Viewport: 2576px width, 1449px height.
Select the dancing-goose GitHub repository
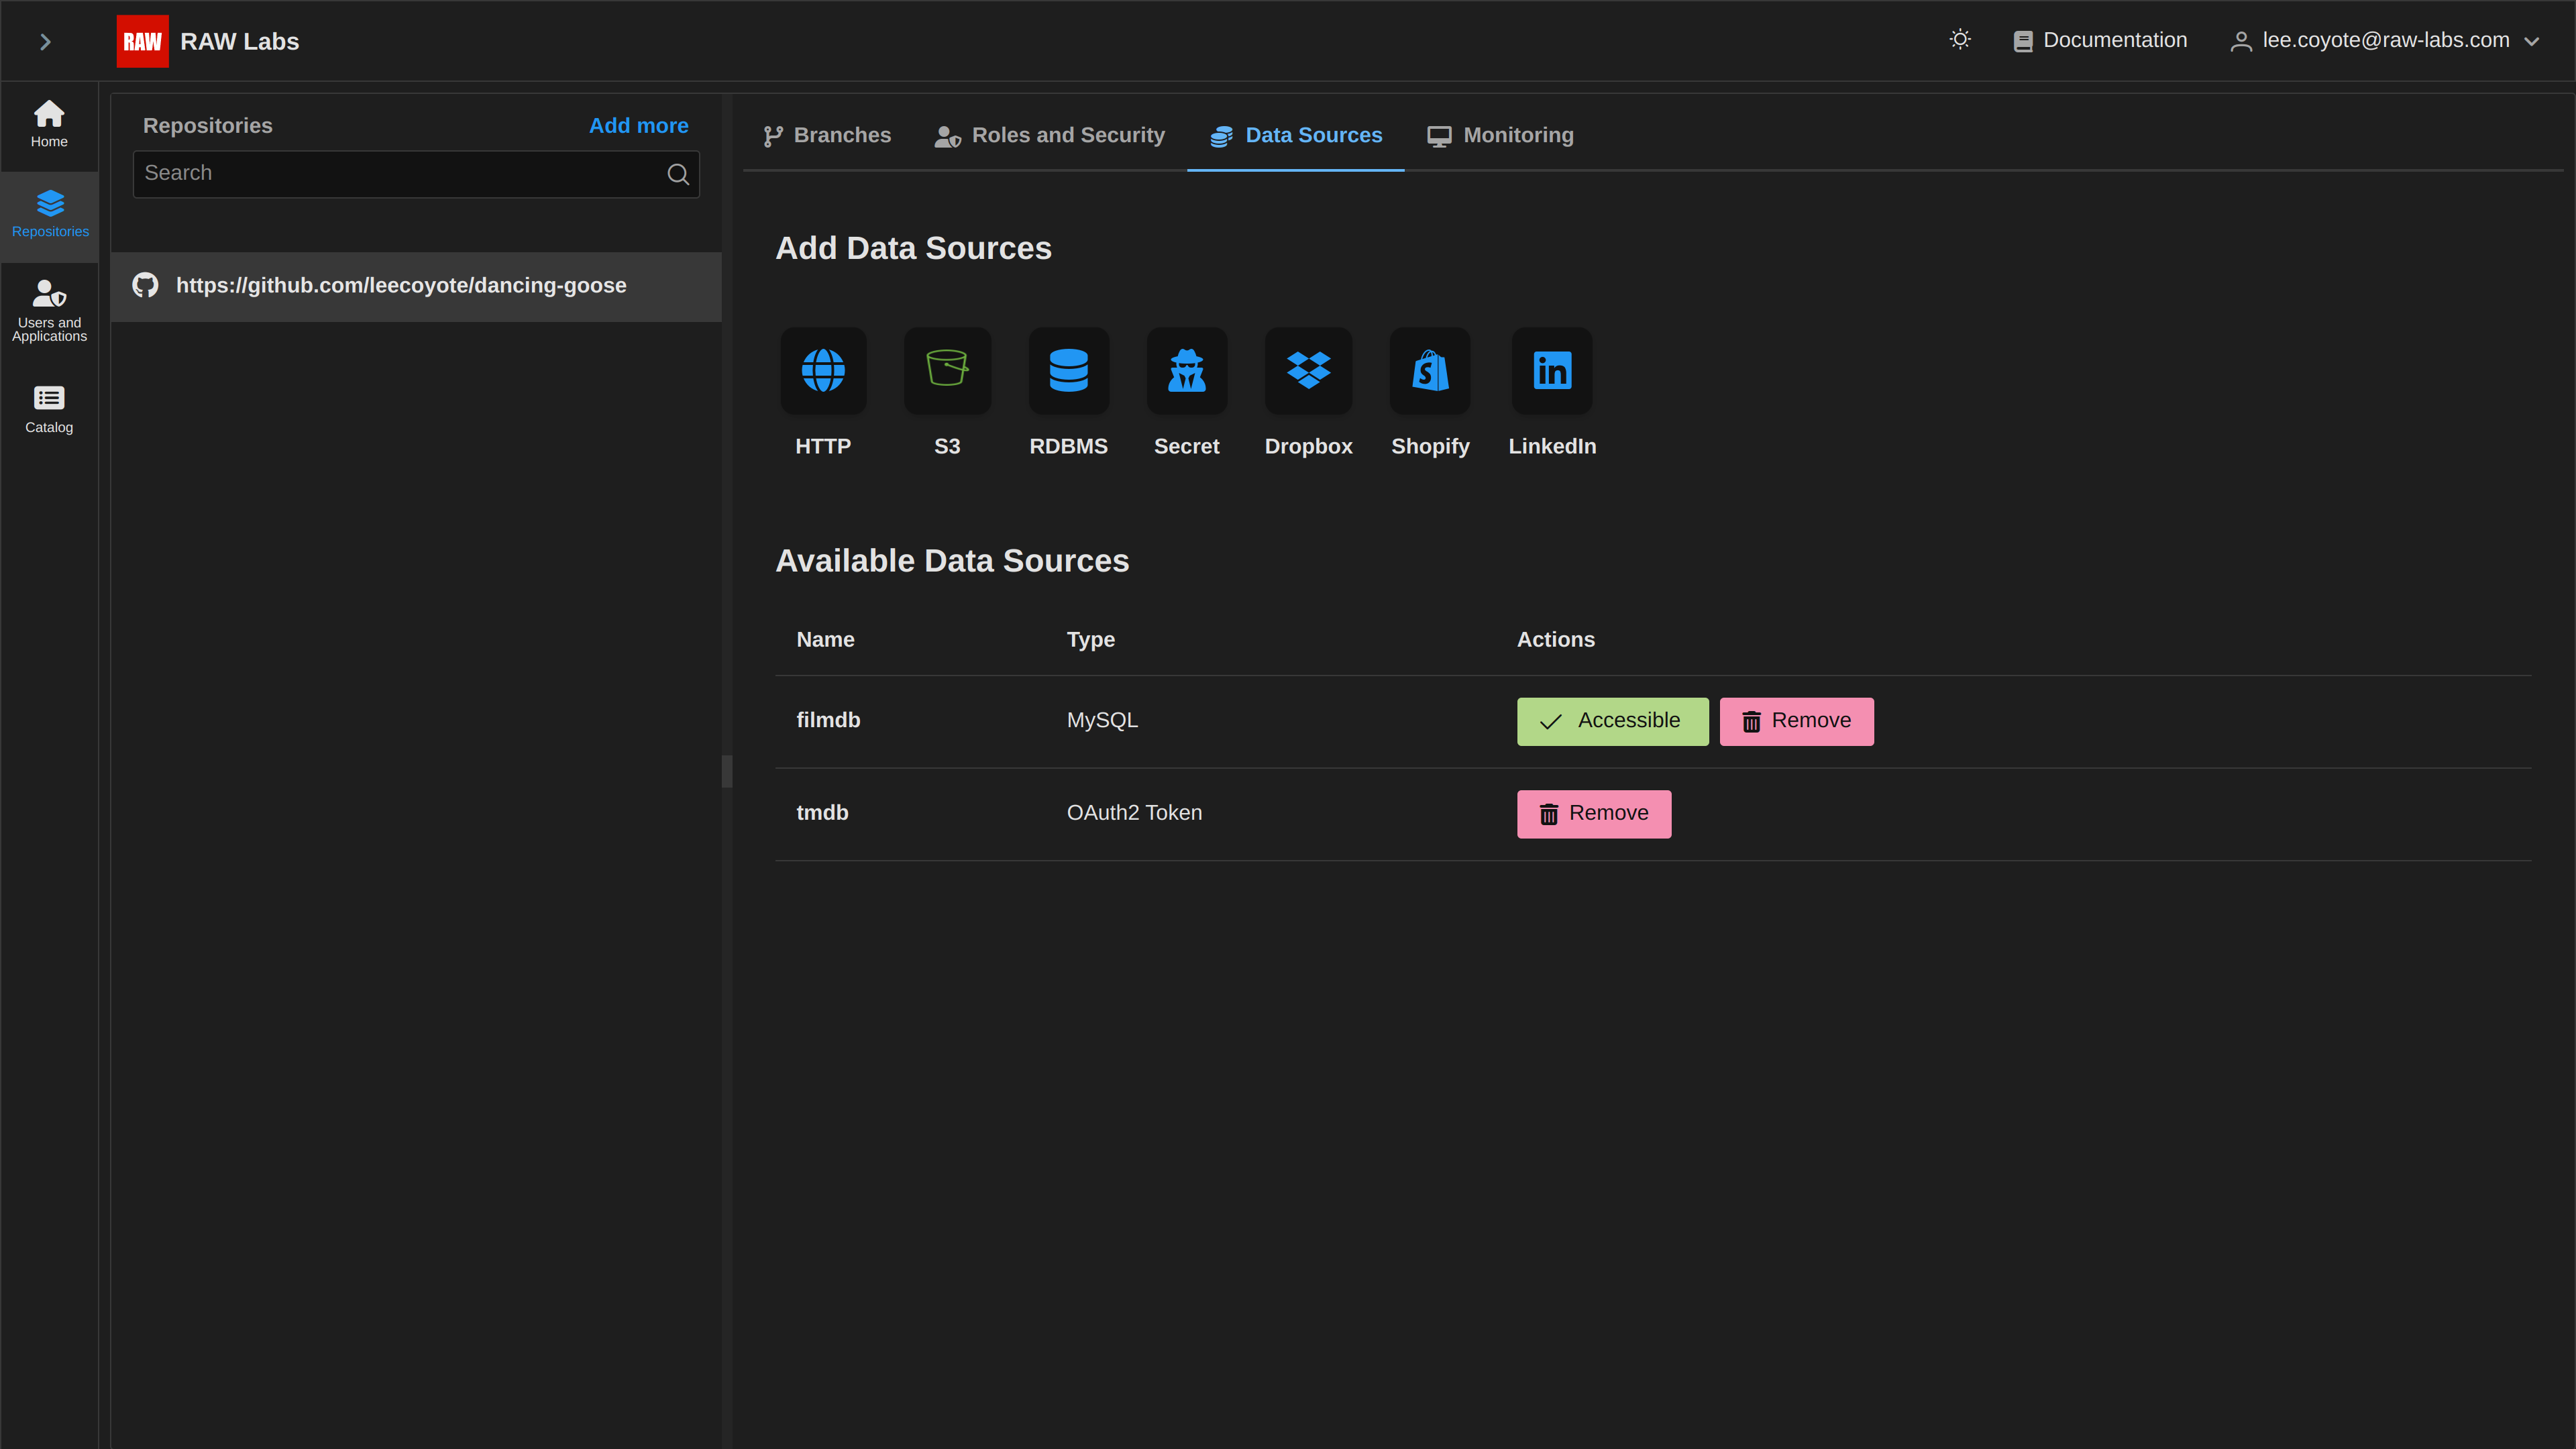416,286
